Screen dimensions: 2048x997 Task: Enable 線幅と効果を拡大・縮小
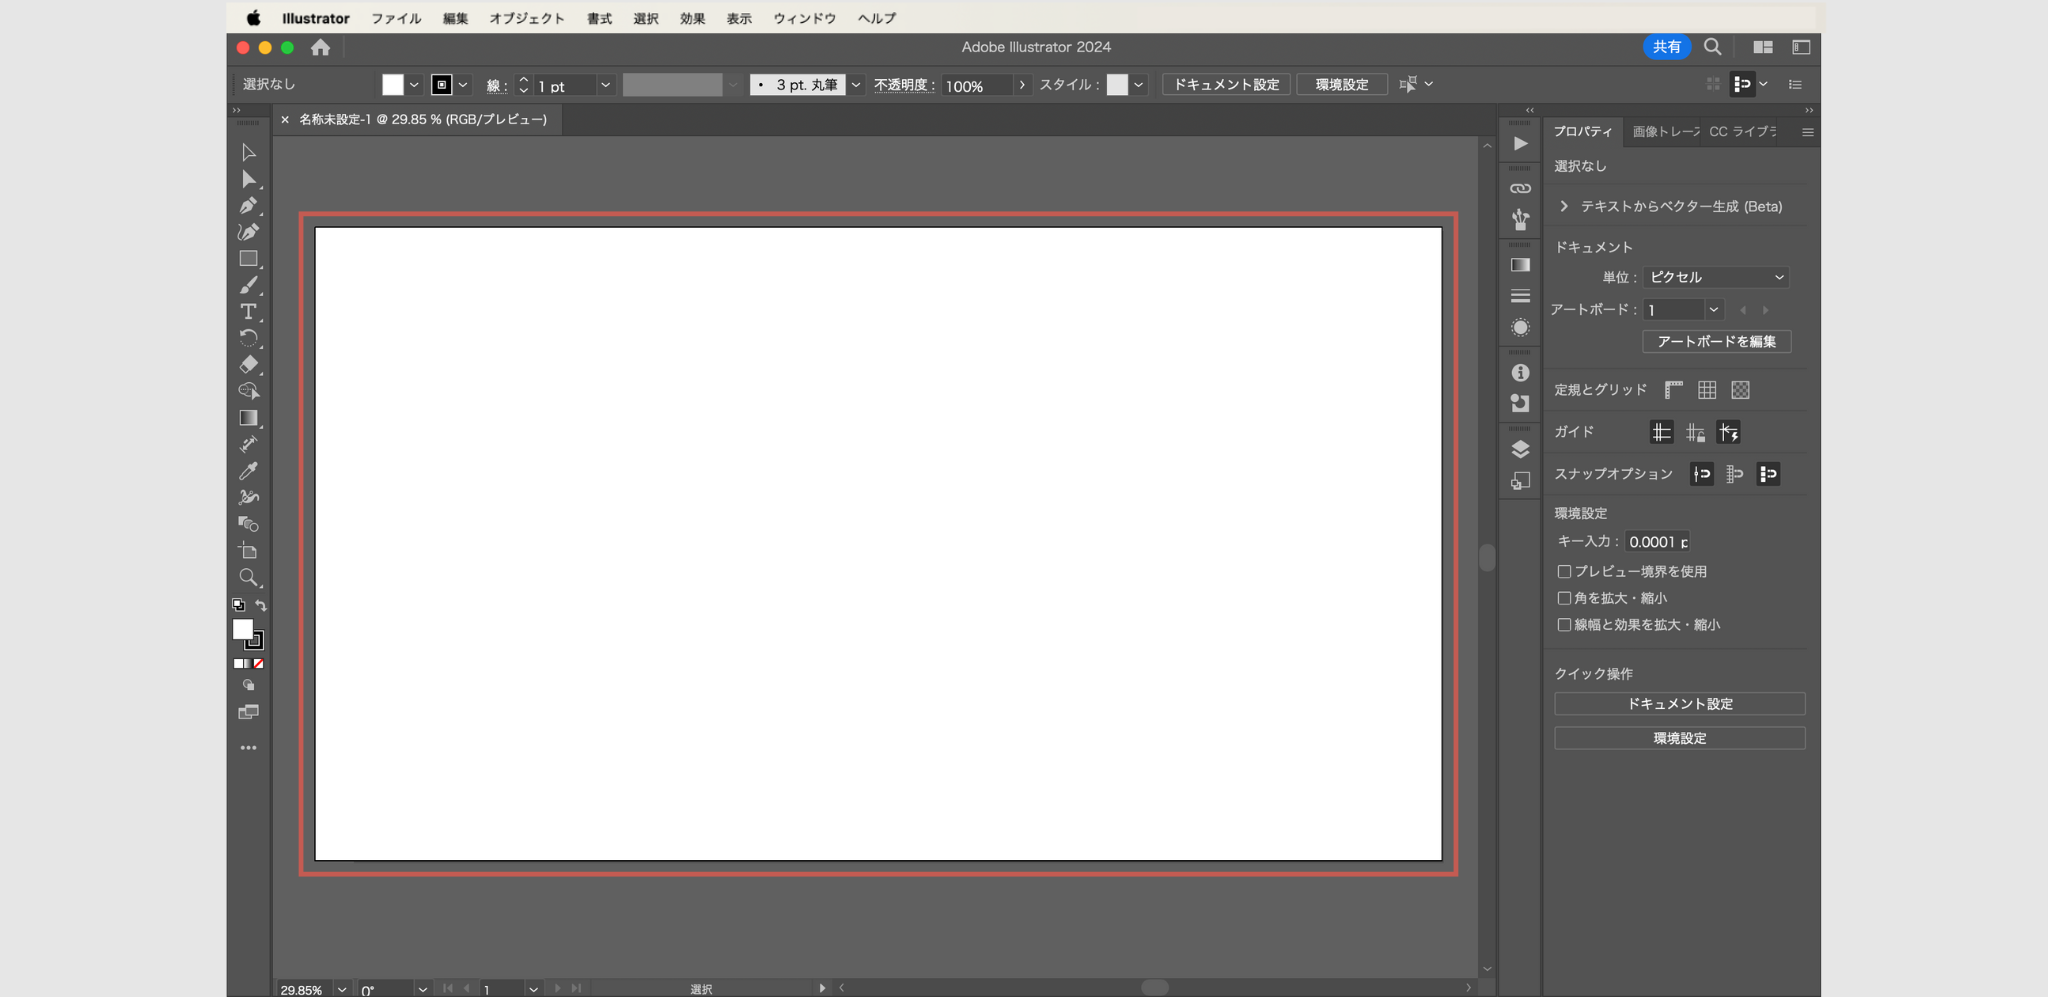(1565, 624)
